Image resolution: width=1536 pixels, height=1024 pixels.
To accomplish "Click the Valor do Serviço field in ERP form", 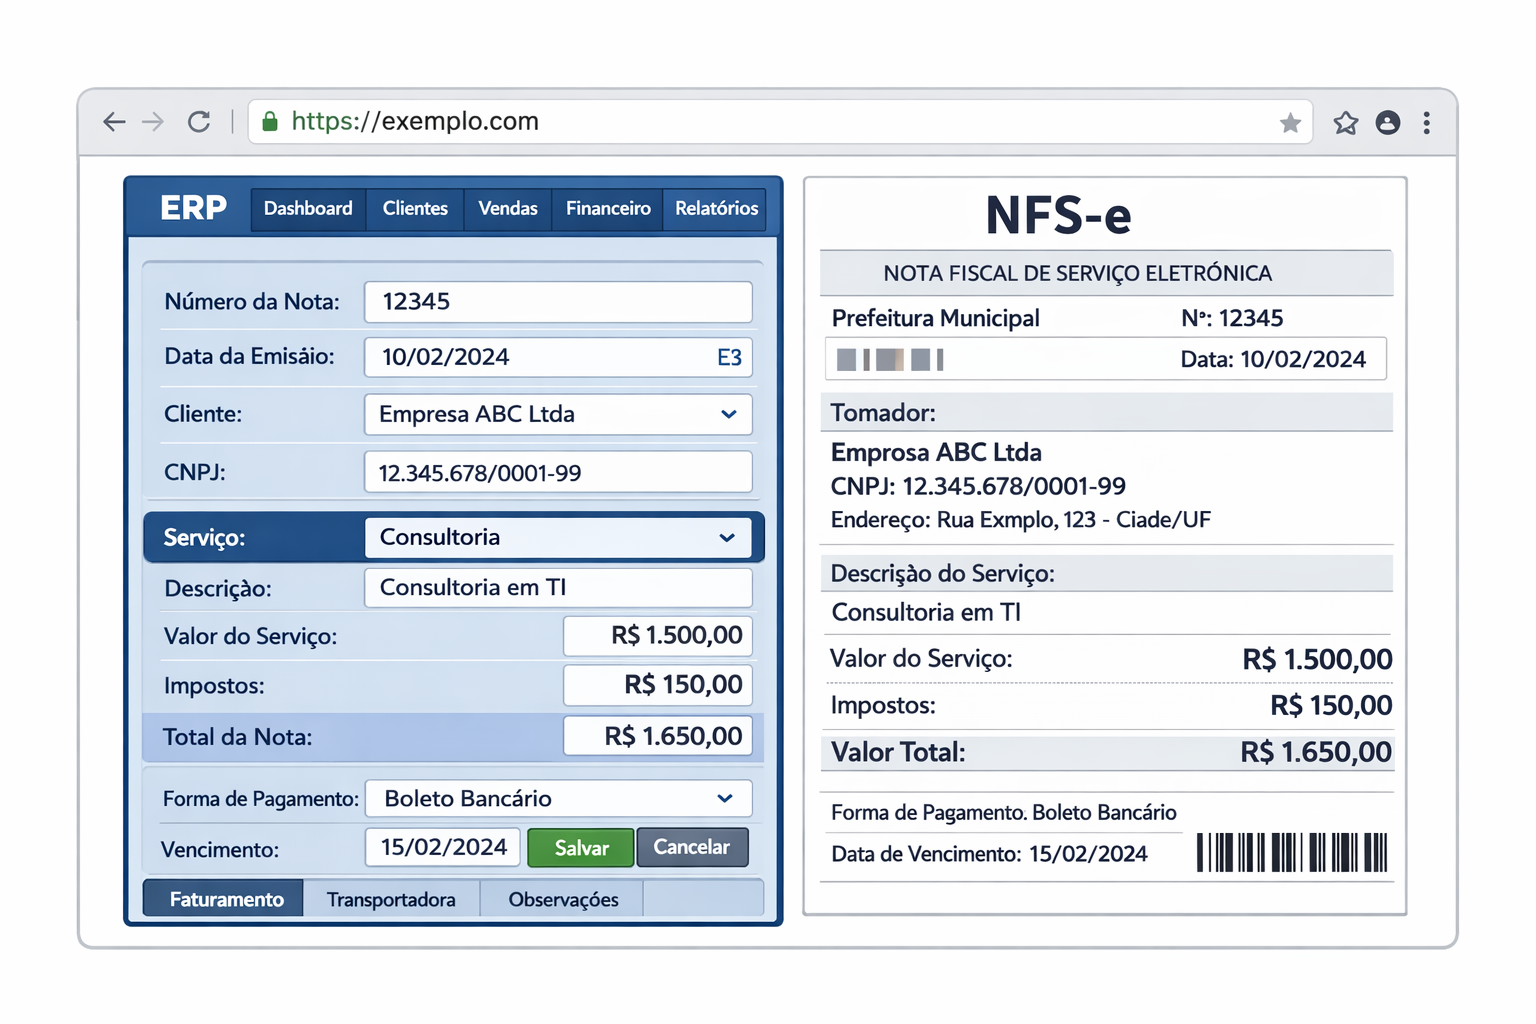I will [x=658, y=636].
